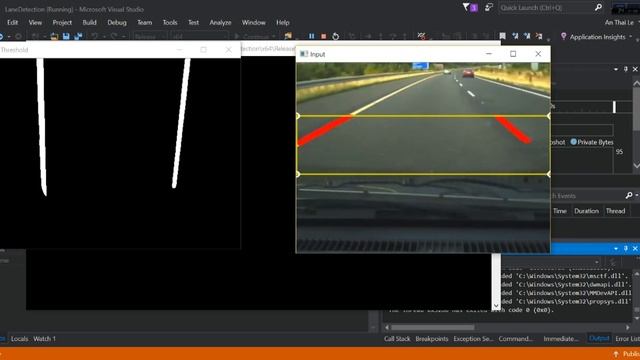Switch to the Watch 1 tab
The width and height of the screenshot is (640, 360).
(x=44, y=339)
